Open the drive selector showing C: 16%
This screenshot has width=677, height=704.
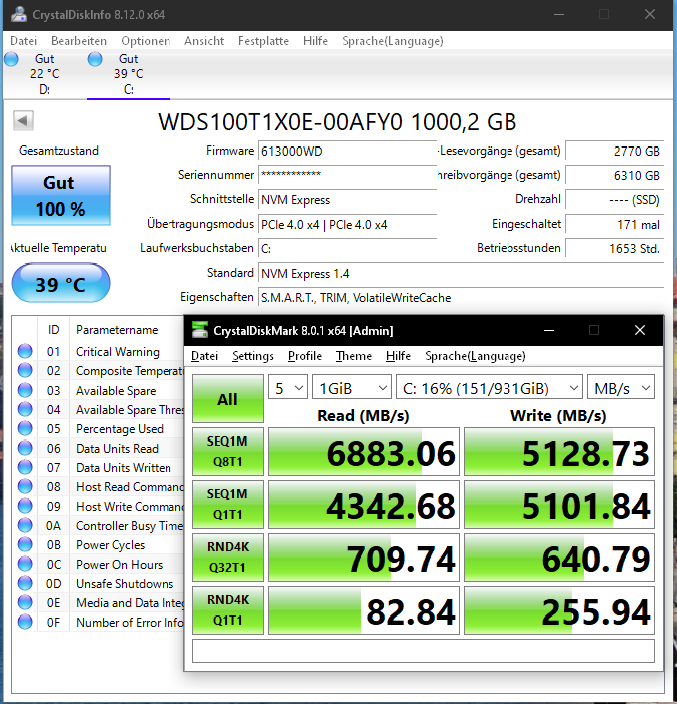click(489, 387)
